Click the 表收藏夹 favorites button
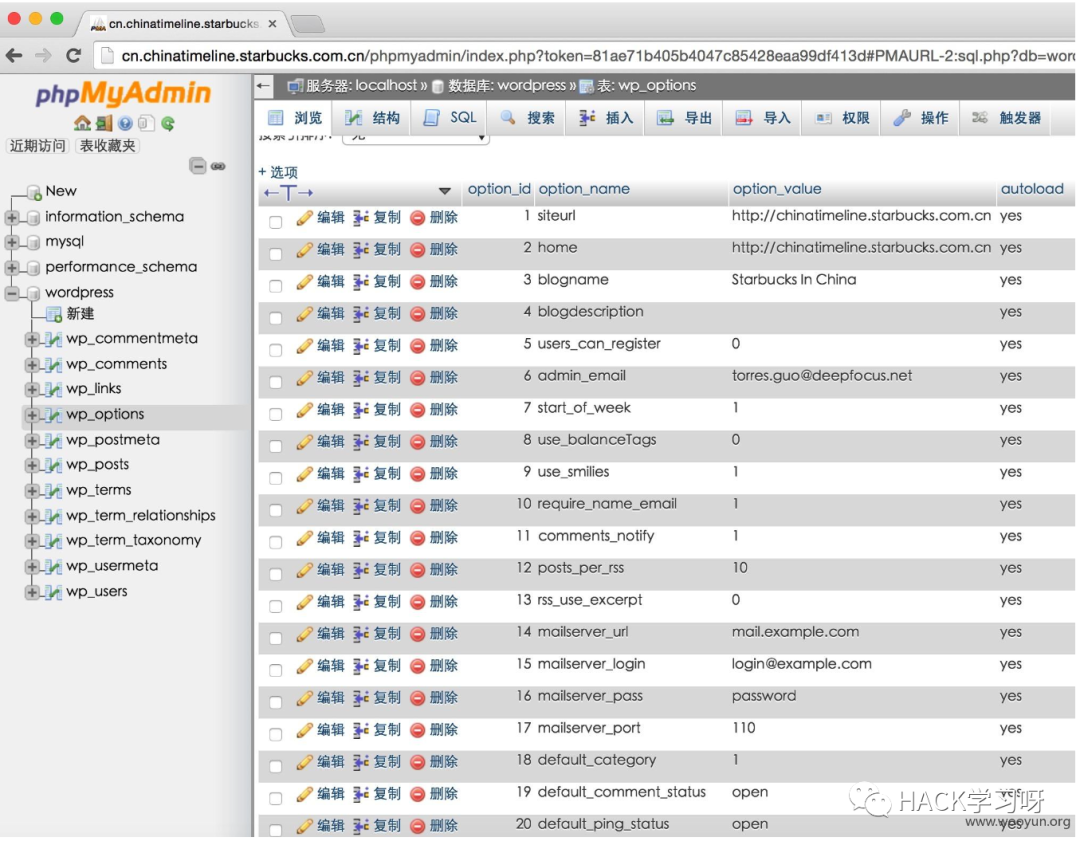 pos(107,146)
